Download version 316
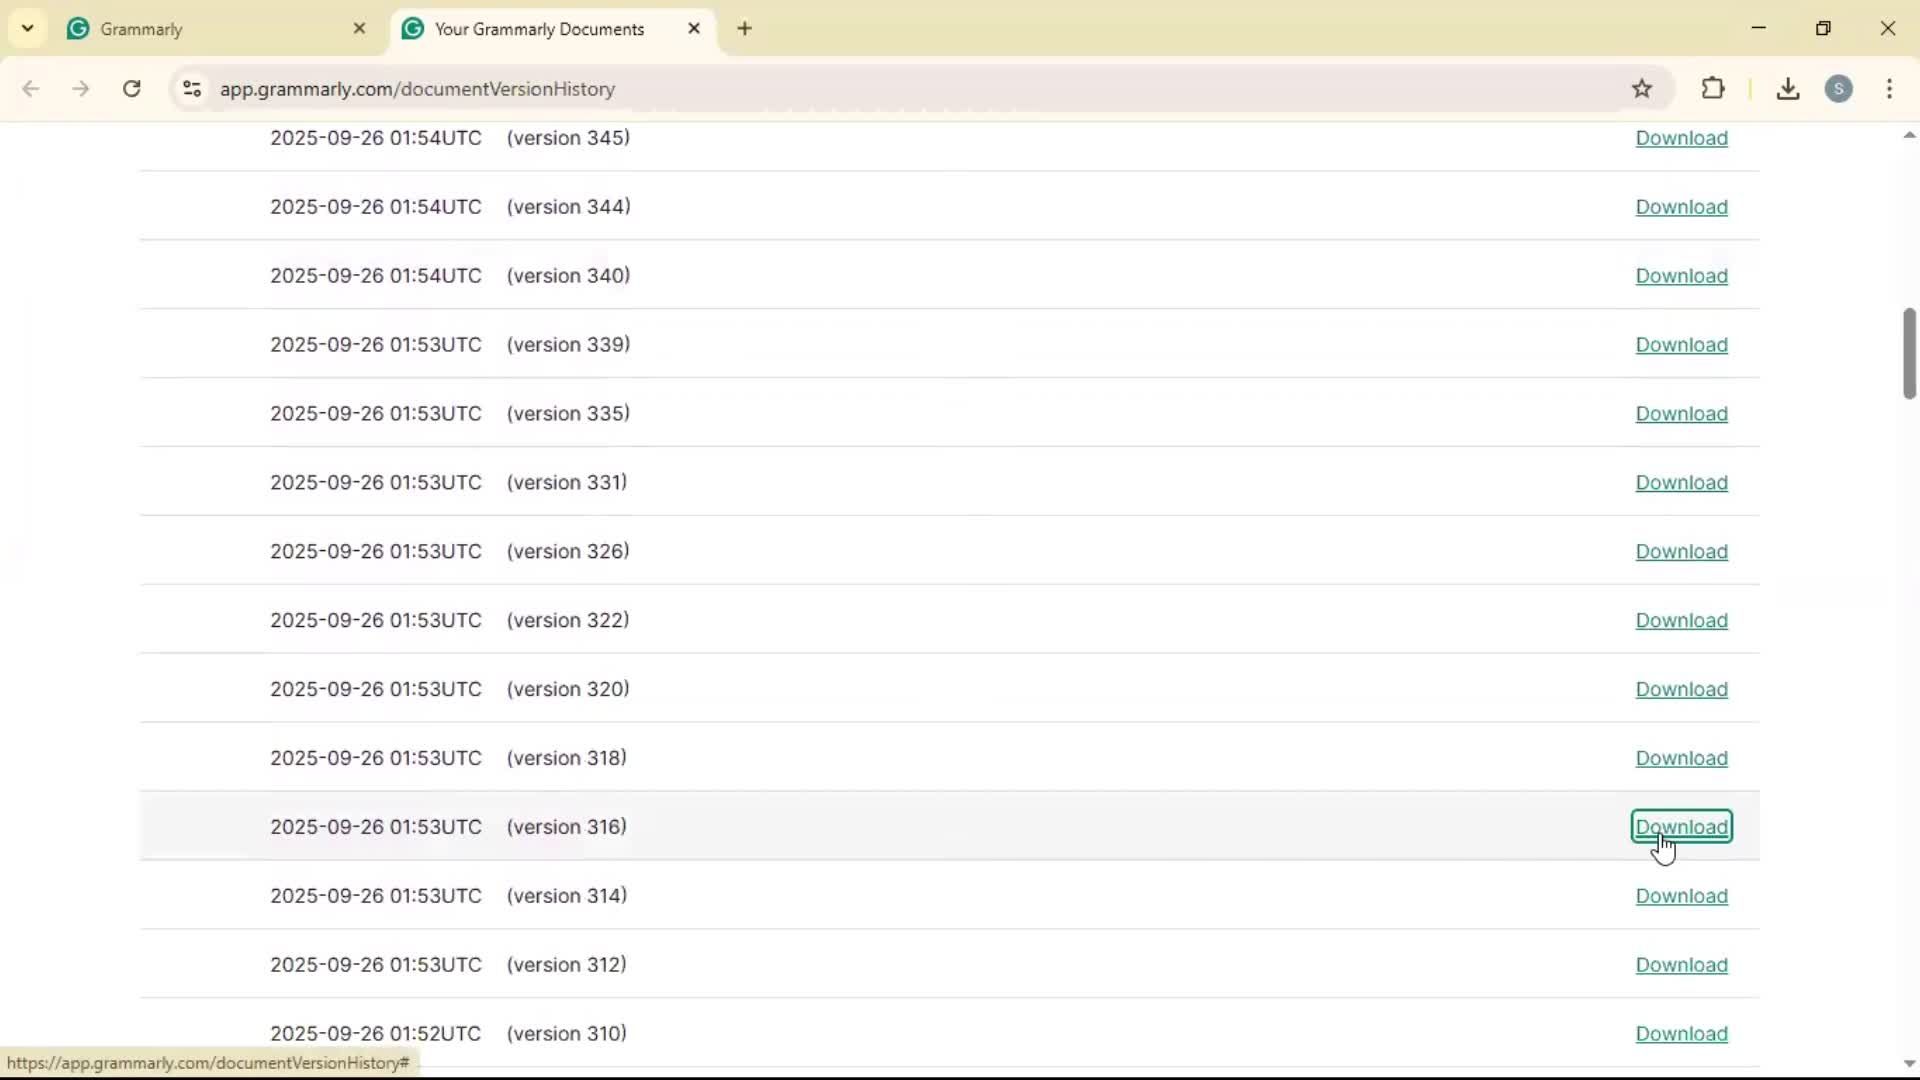The image size is (1920, 1080). pos(1681,827)
